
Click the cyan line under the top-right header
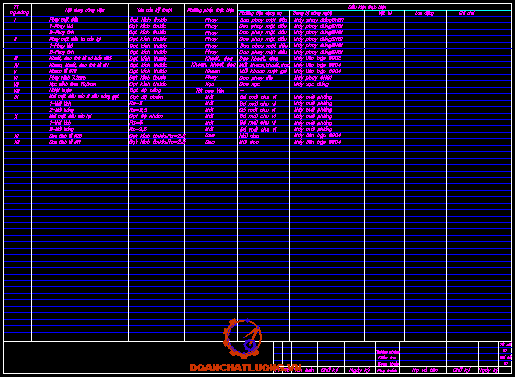[x=374, y=11]
